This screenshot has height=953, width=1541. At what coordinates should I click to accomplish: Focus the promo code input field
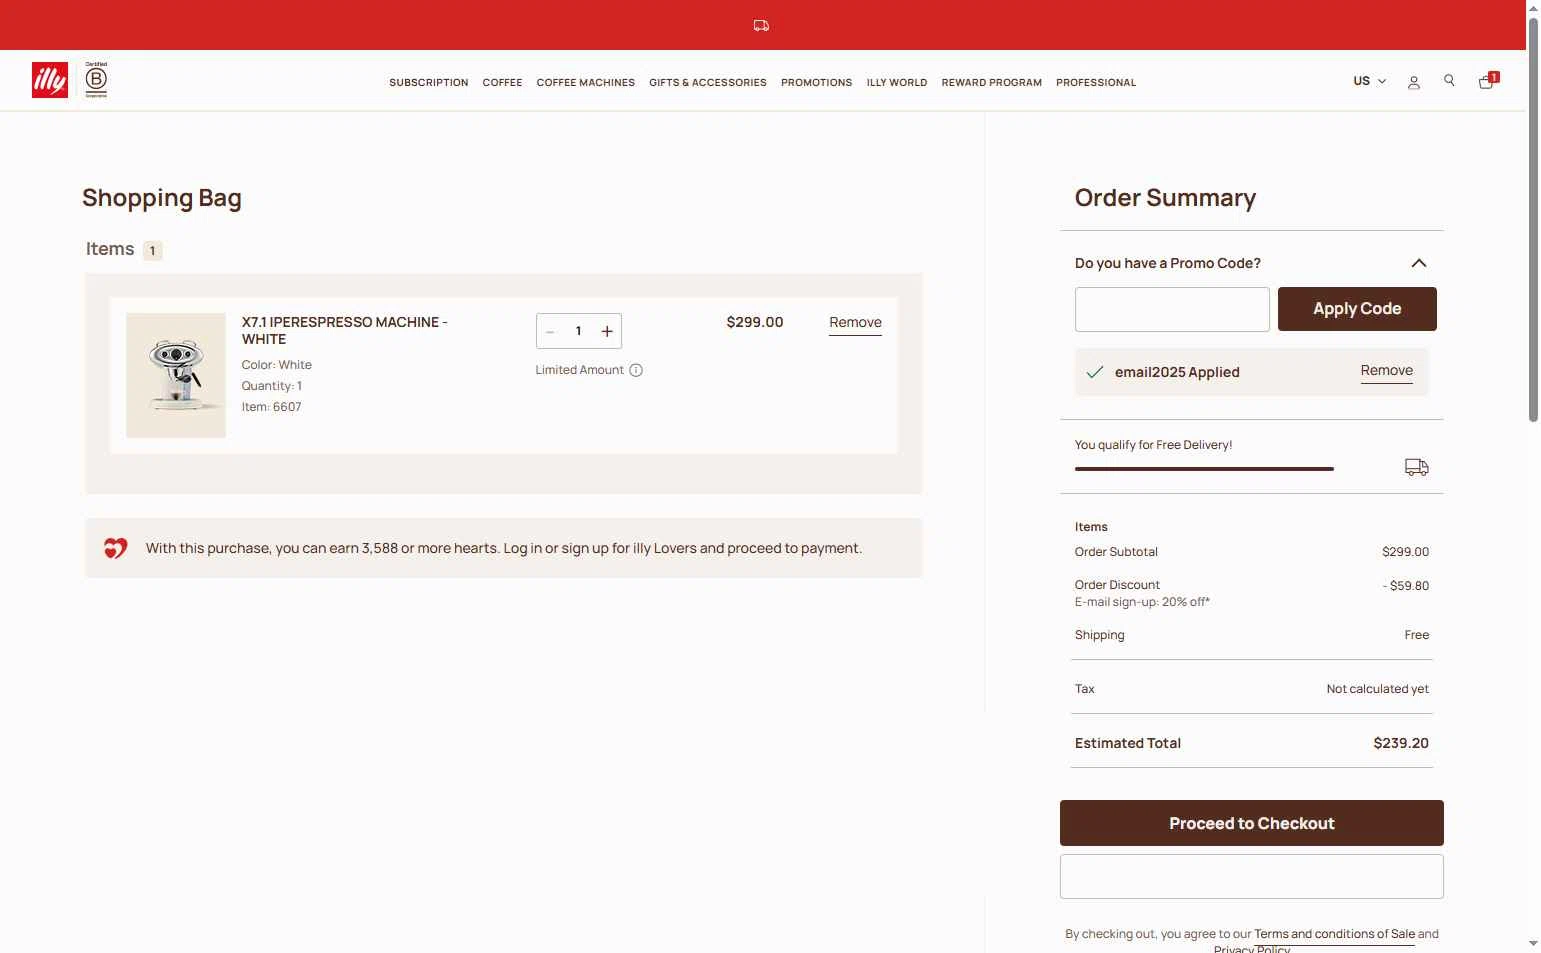[1172, 309]
